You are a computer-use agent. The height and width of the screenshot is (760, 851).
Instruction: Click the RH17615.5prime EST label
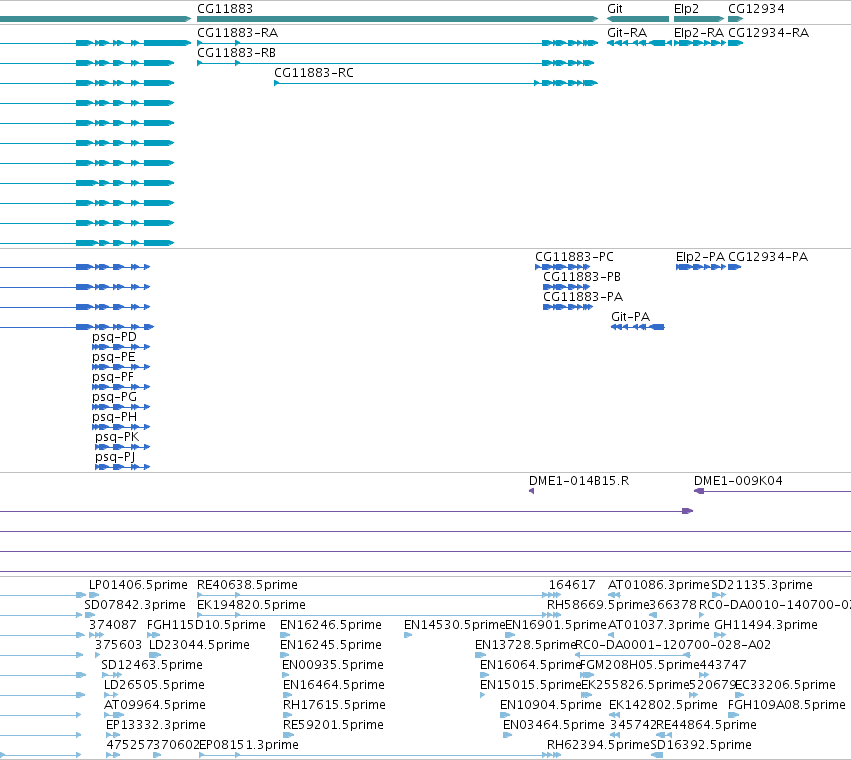[334, 706]
